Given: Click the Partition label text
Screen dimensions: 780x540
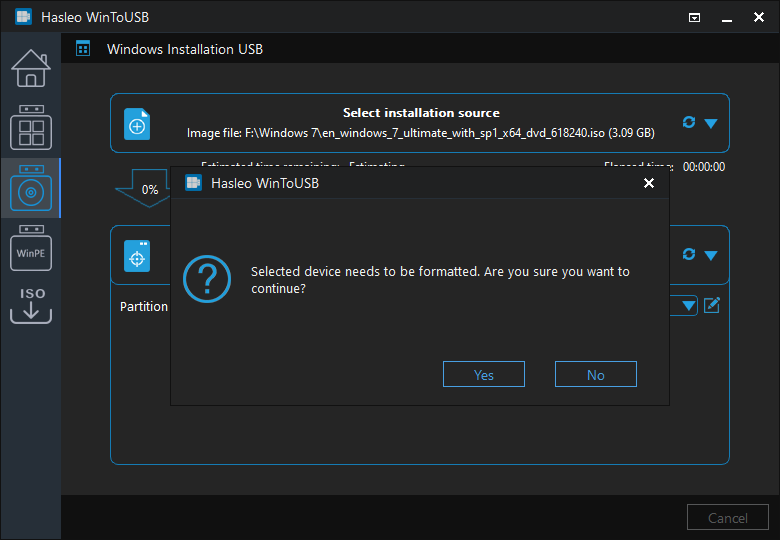Looking at the screenshot, I should point(144,306).
